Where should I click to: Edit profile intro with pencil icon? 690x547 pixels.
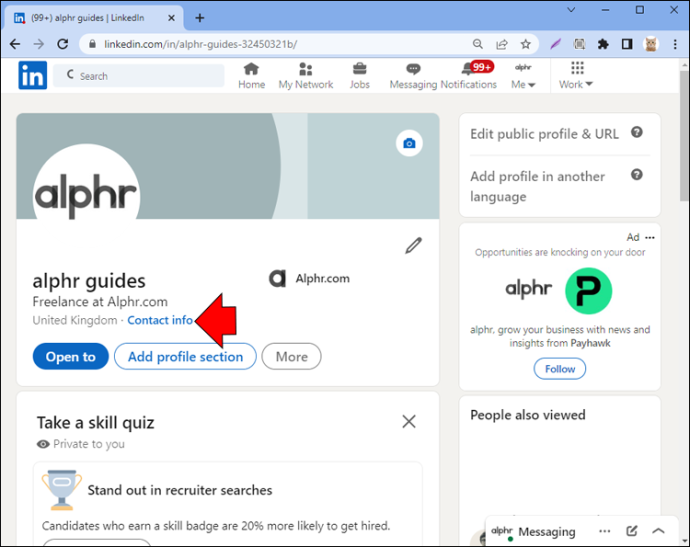point(413,246)
